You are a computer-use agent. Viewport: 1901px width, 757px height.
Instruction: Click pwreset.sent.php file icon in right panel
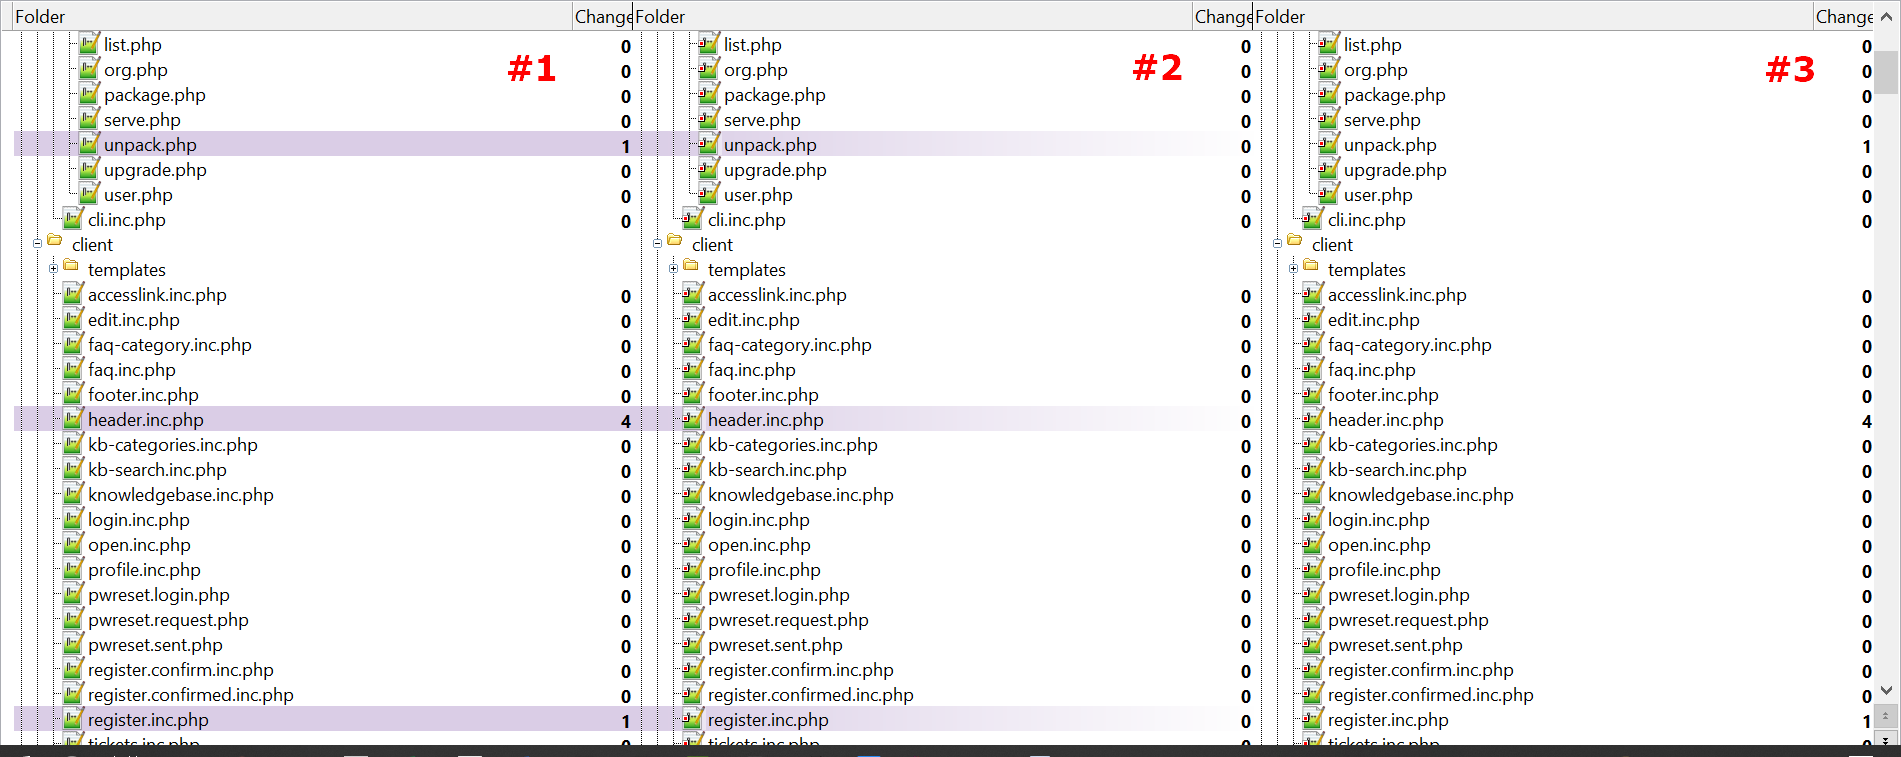1313,644
